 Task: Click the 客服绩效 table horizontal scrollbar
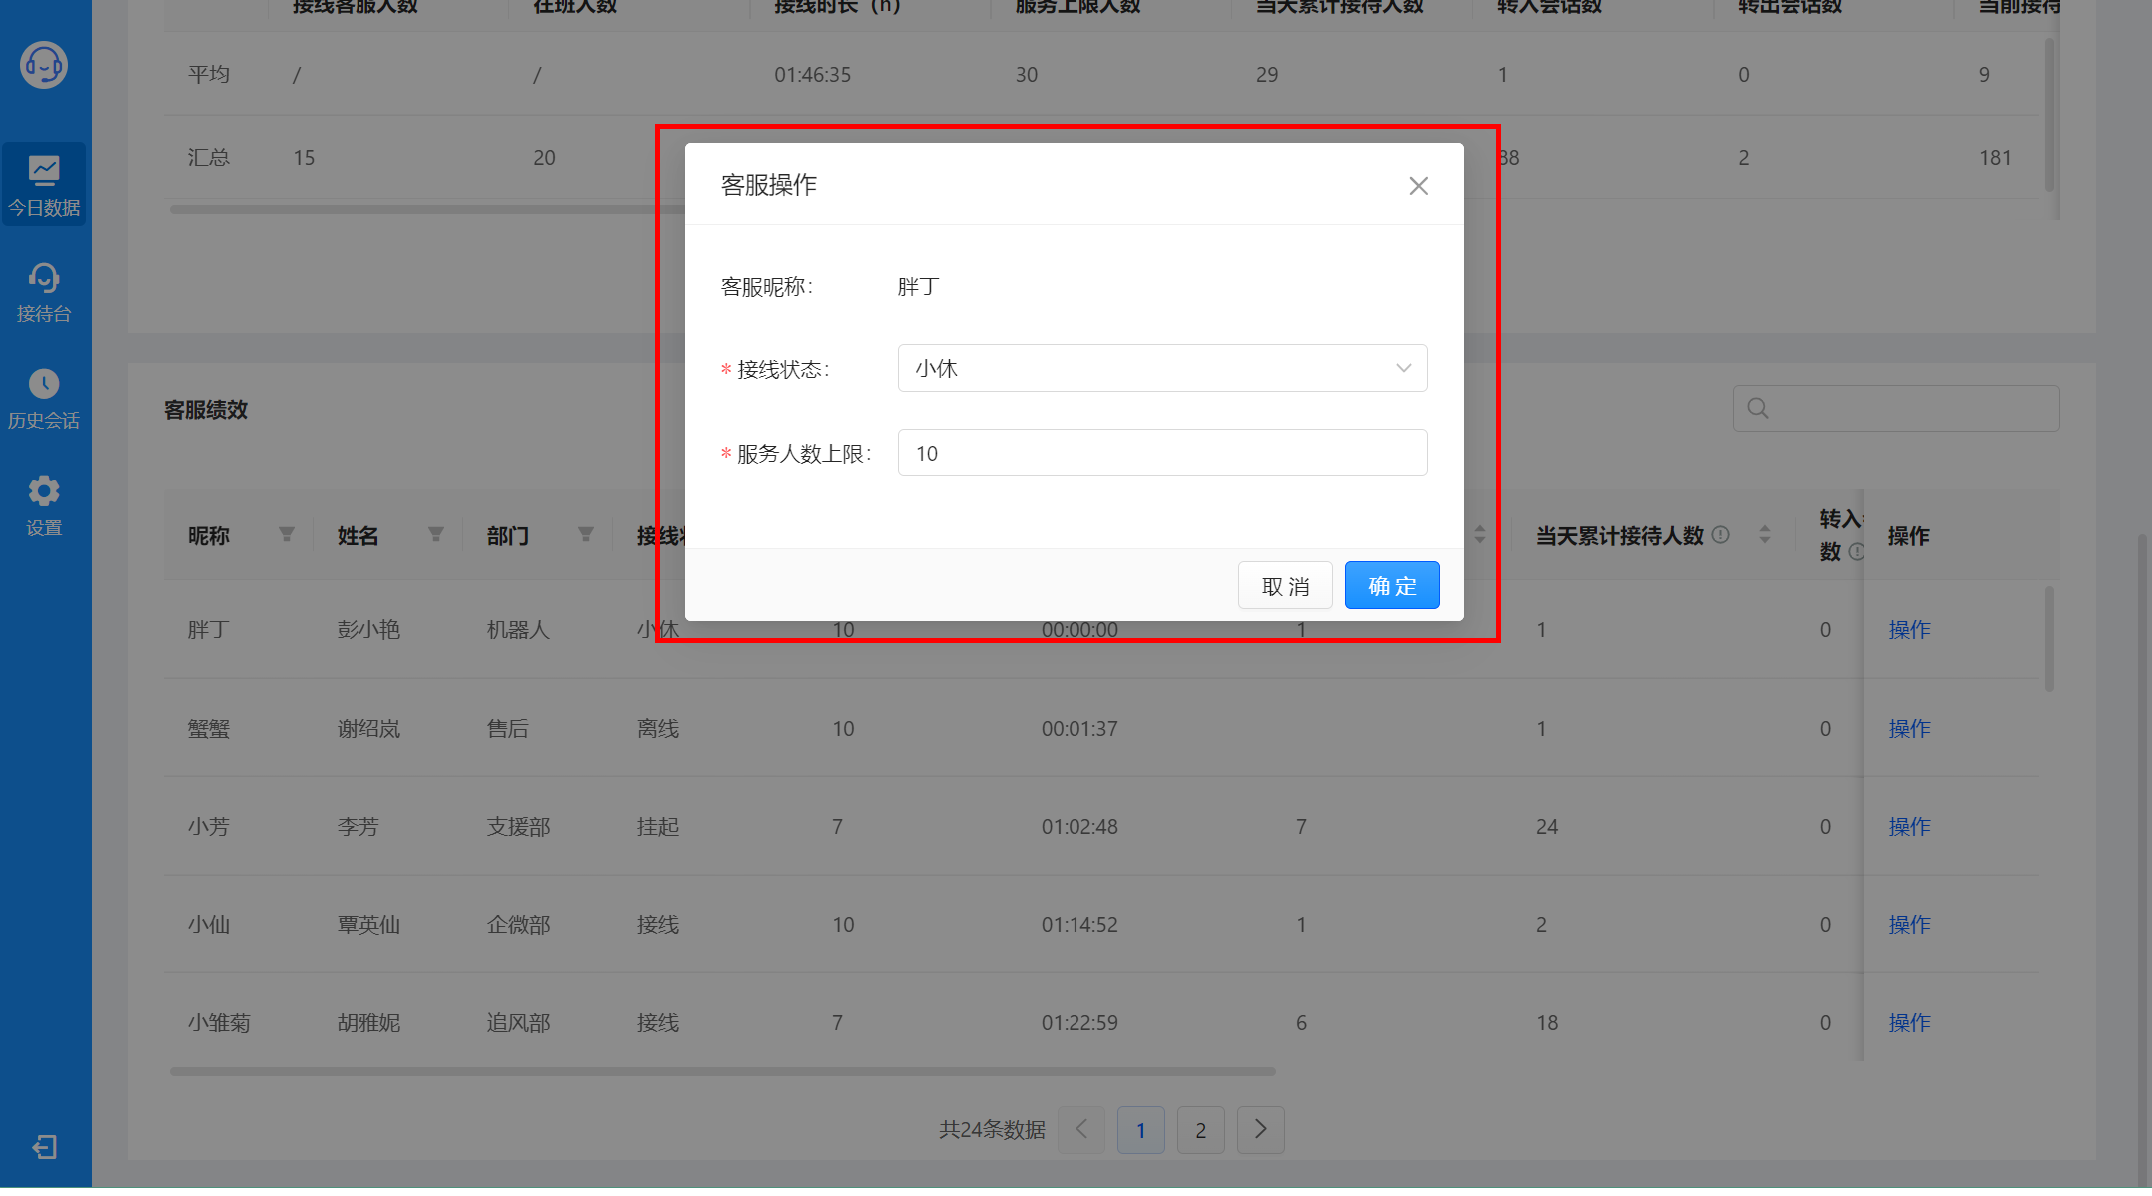[722, 1071]
